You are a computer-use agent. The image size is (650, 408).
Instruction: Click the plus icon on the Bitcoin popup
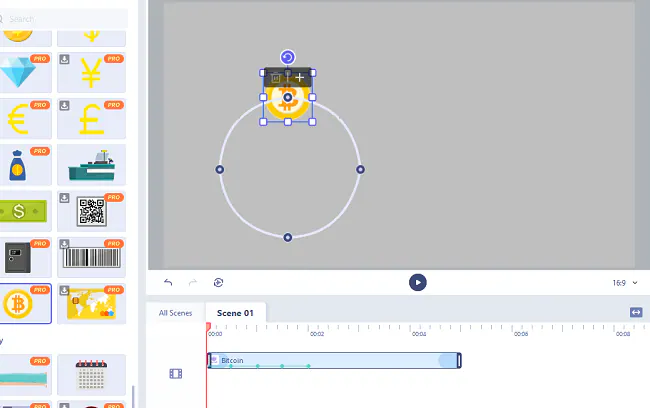300,78
